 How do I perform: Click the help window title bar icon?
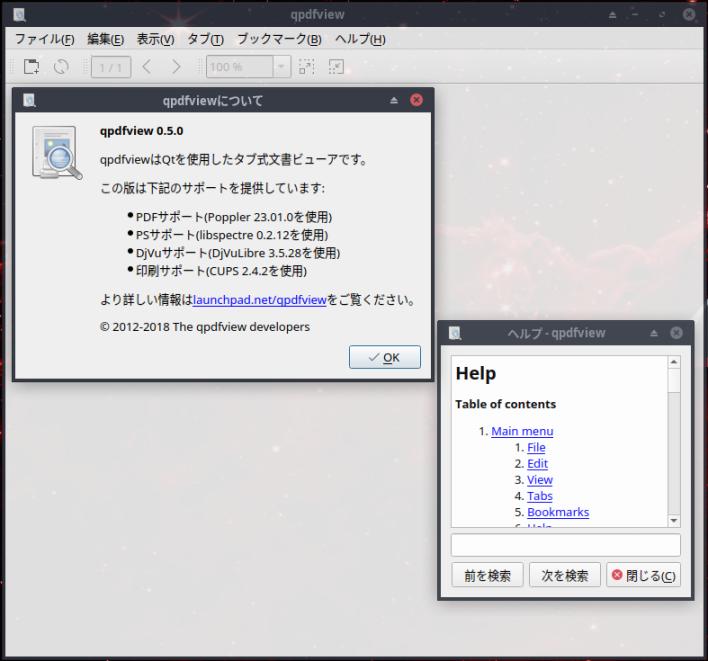point(455,333)
